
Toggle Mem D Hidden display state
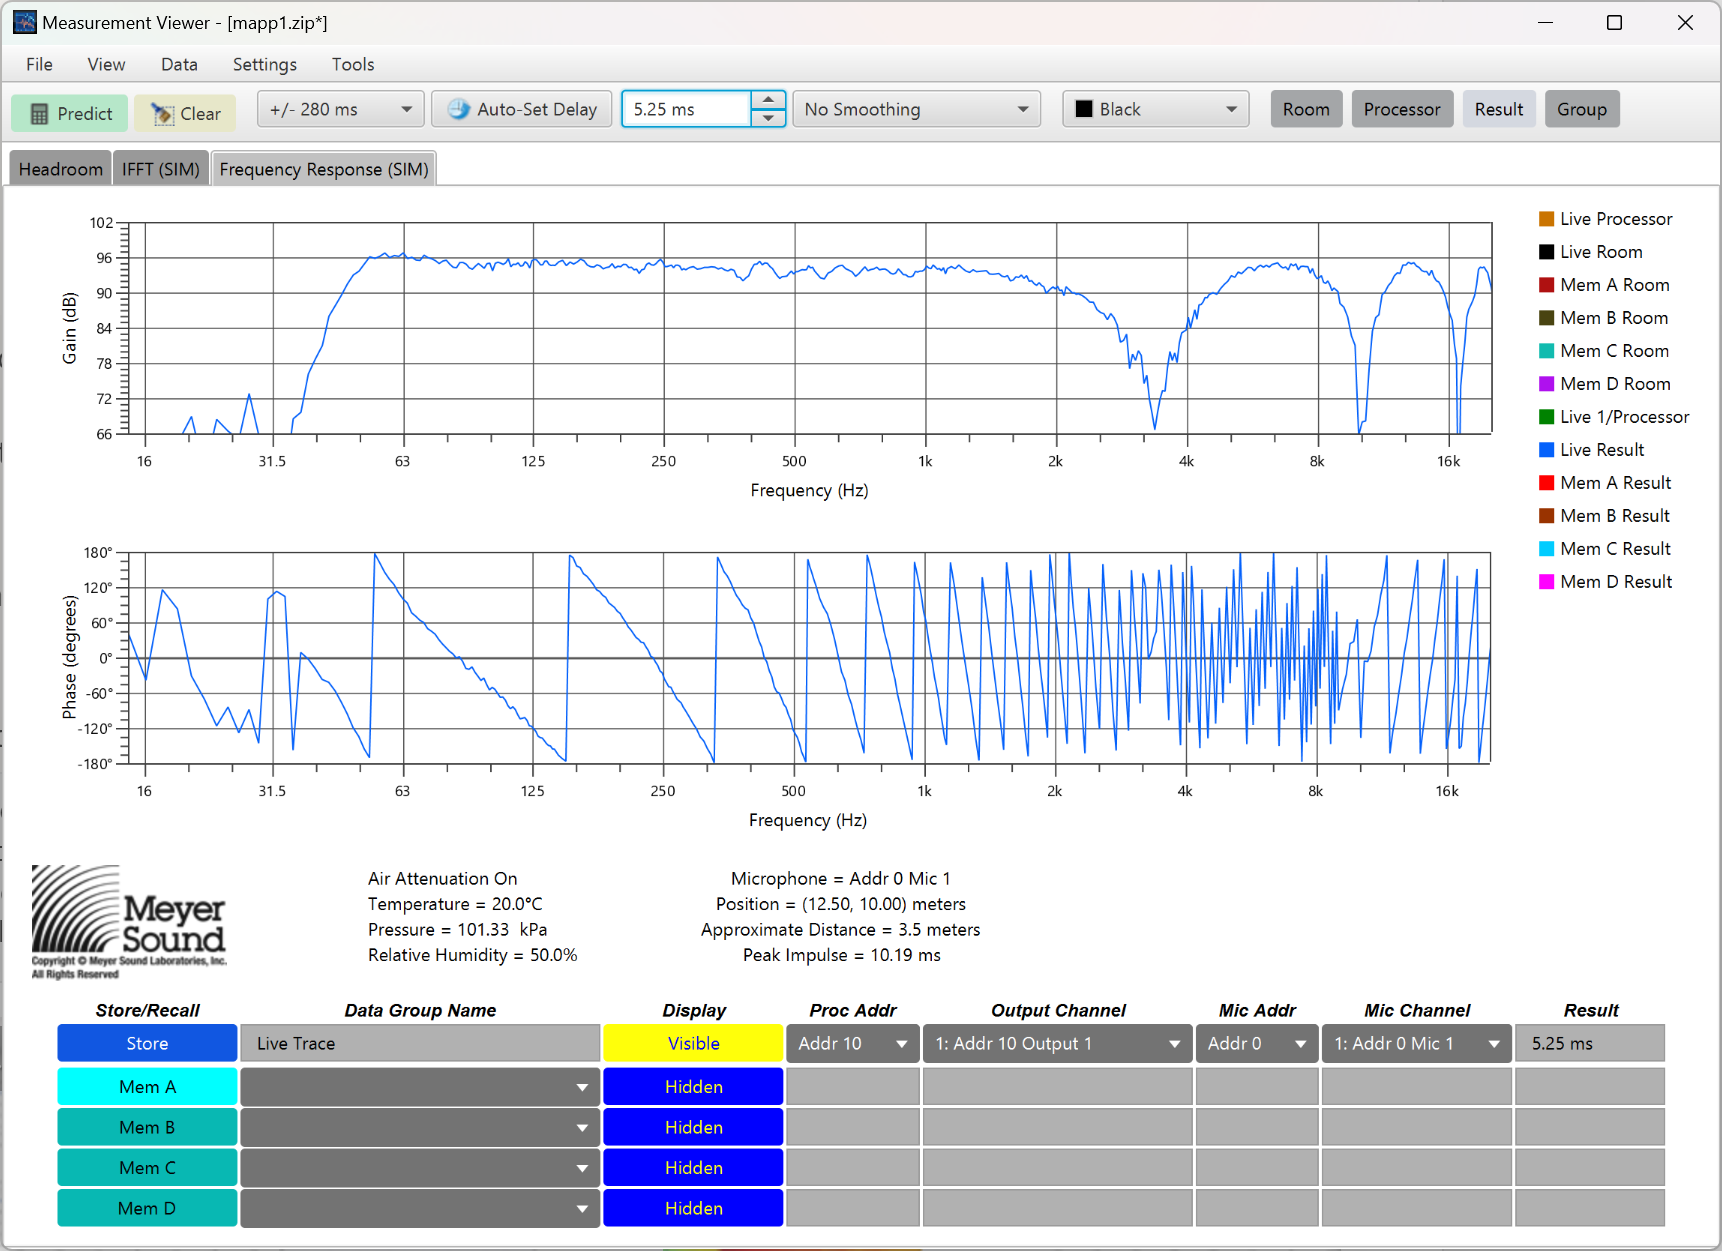click(x=693, y=1208)
